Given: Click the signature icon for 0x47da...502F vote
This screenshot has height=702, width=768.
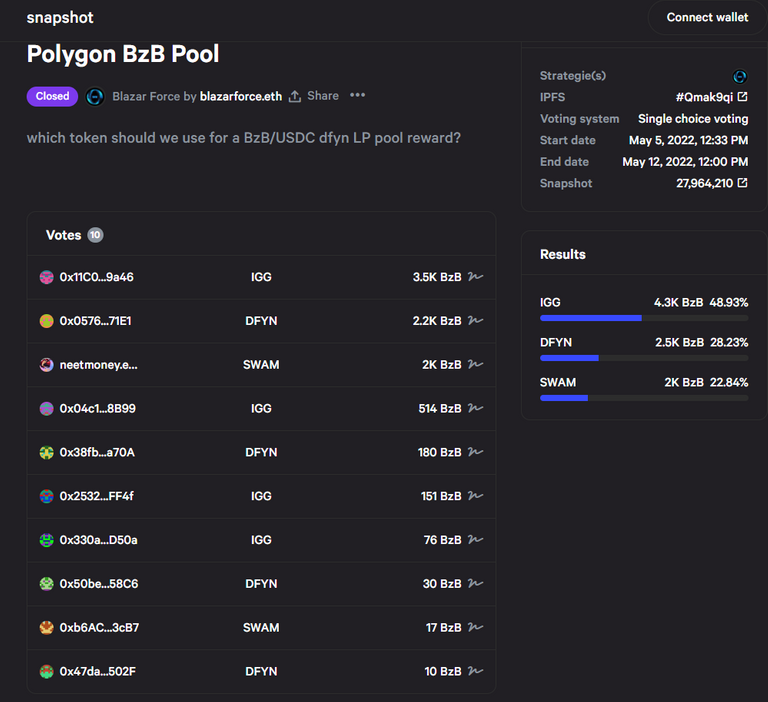Looking at the screenshot, I should tap(475, 671).
